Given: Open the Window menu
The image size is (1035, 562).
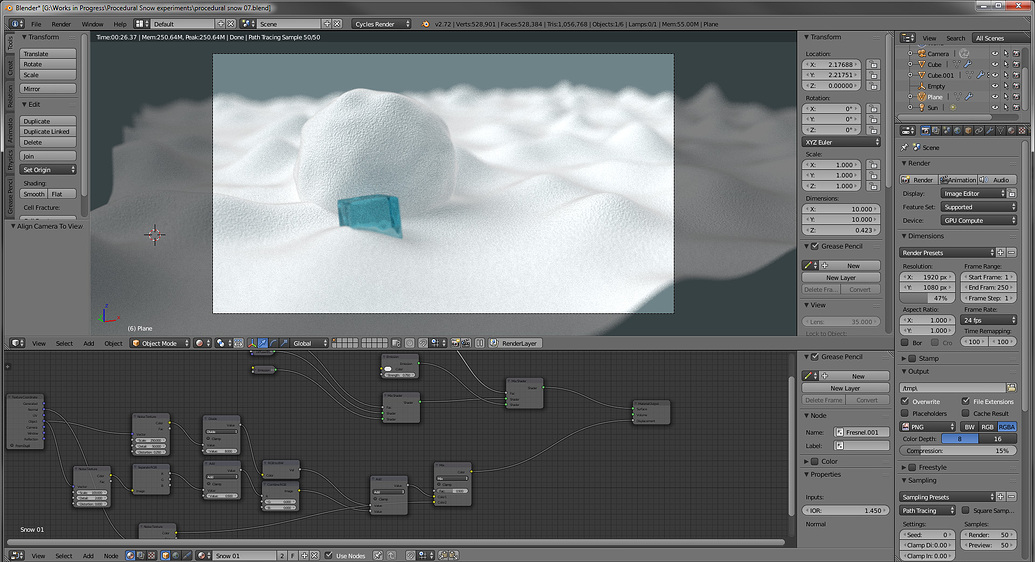Looking at the screenshot, I should (x=92, y=24).
